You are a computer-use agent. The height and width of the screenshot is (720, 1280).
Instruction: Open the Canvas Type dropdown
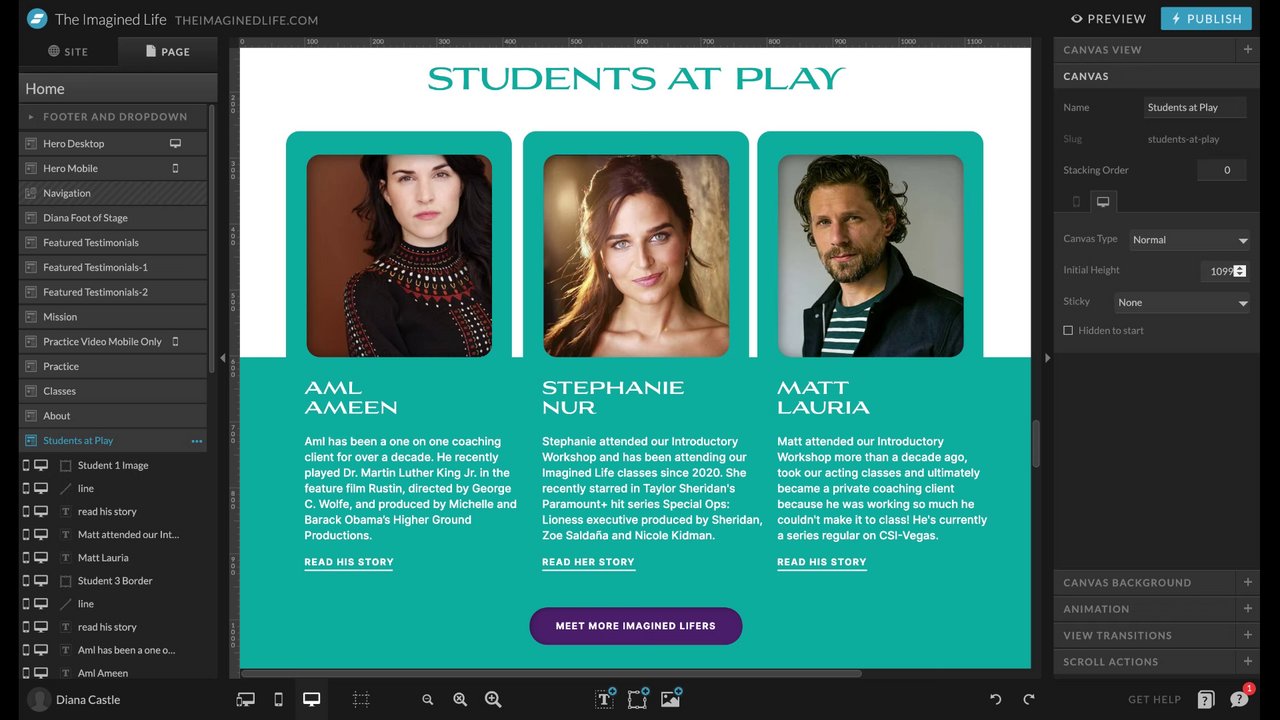click(1189, 240)
